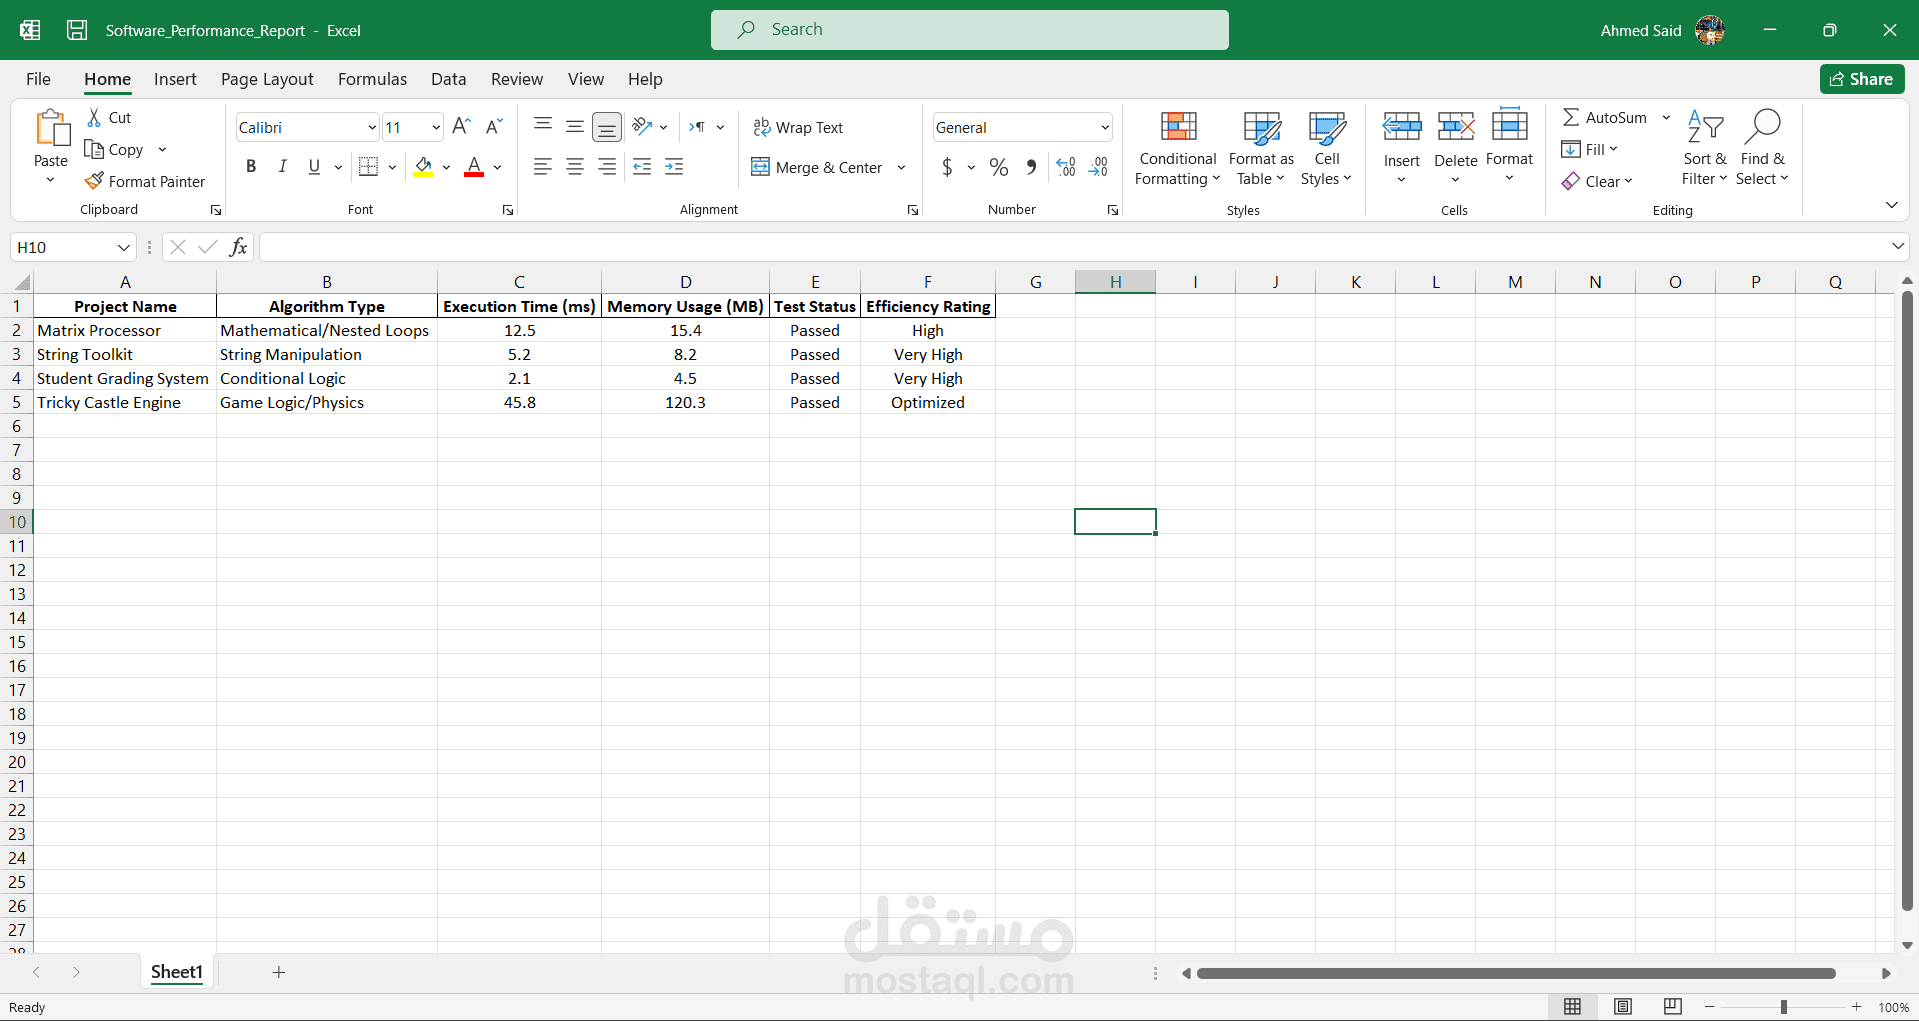Collapse the ribbon with chevron
The image size is (1919, 1021).
[1891, 205]
